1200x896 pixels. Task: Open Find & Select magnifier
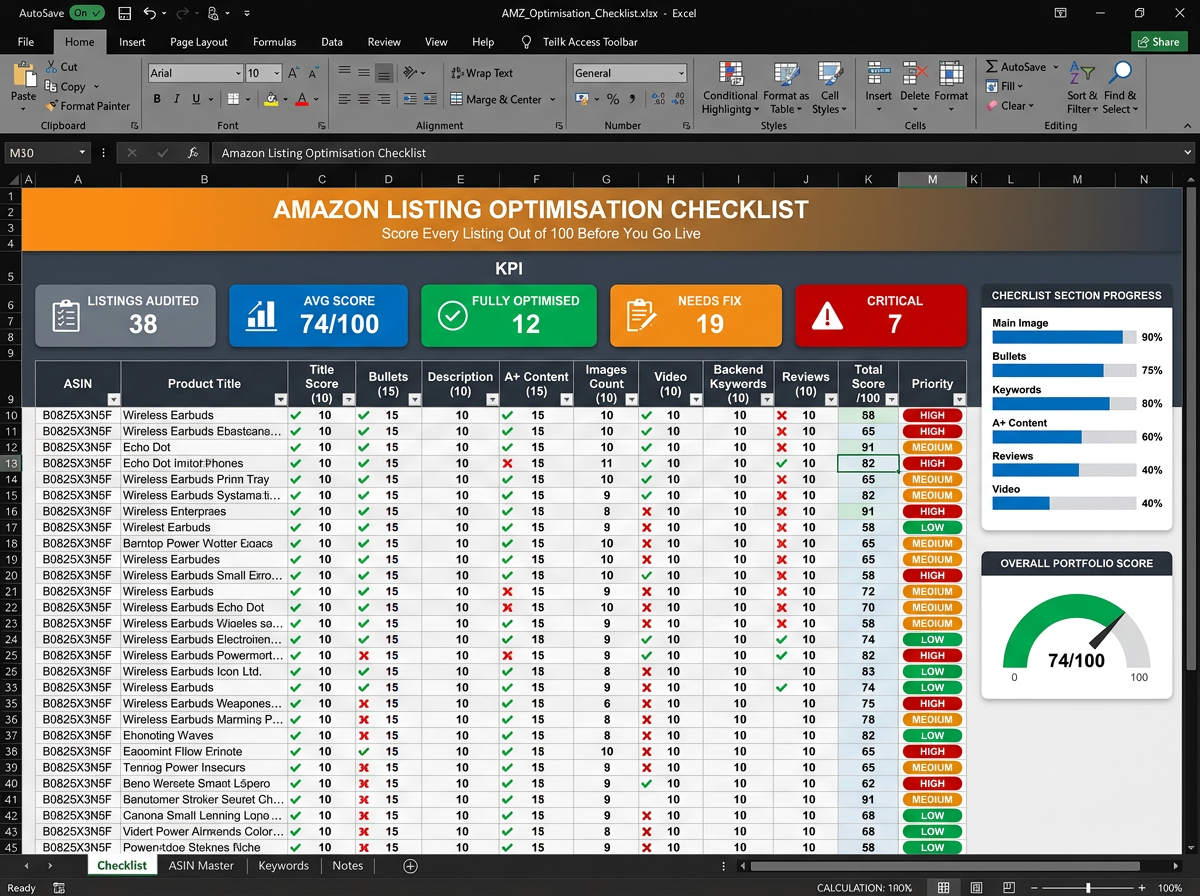[1120, 88]
